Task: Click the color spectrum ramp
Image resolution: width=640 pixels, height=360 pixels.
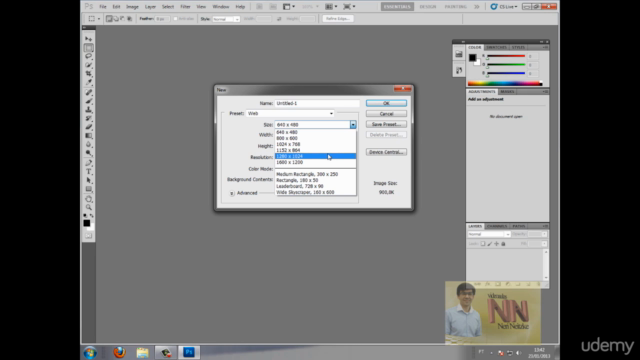Action: 505,83
